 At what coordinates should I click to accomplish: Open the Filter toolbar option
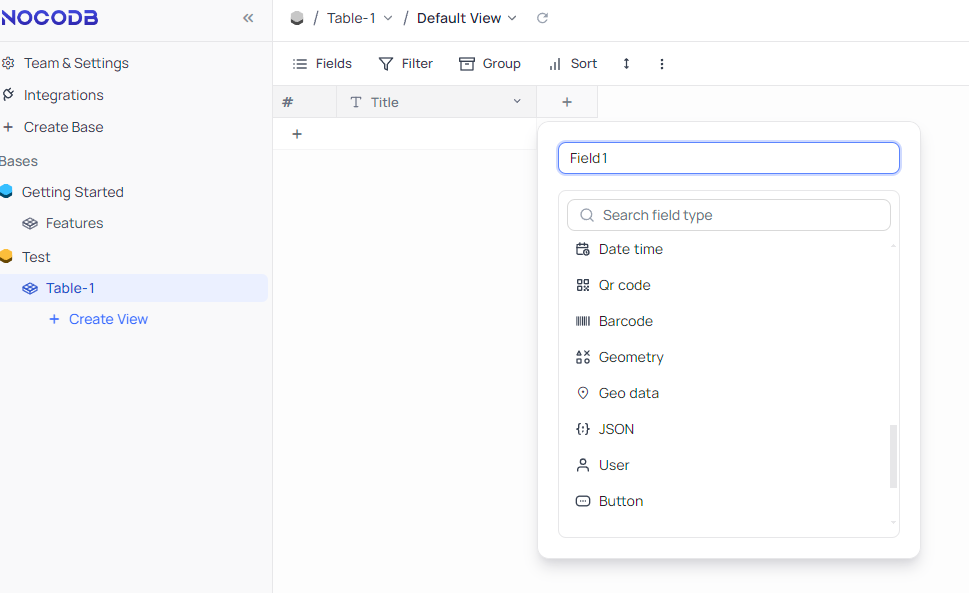(x=405, y=63)
